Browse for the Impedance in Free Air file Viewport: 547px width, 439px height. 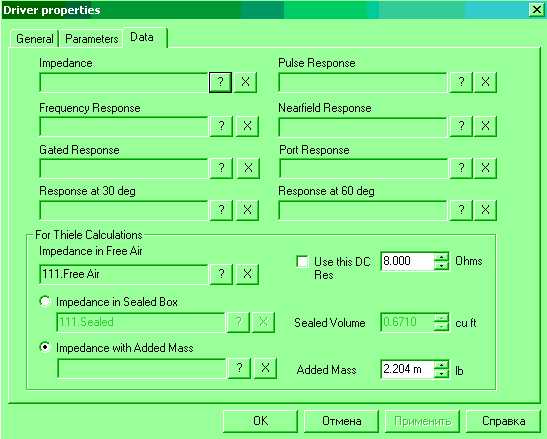point(221,274)
